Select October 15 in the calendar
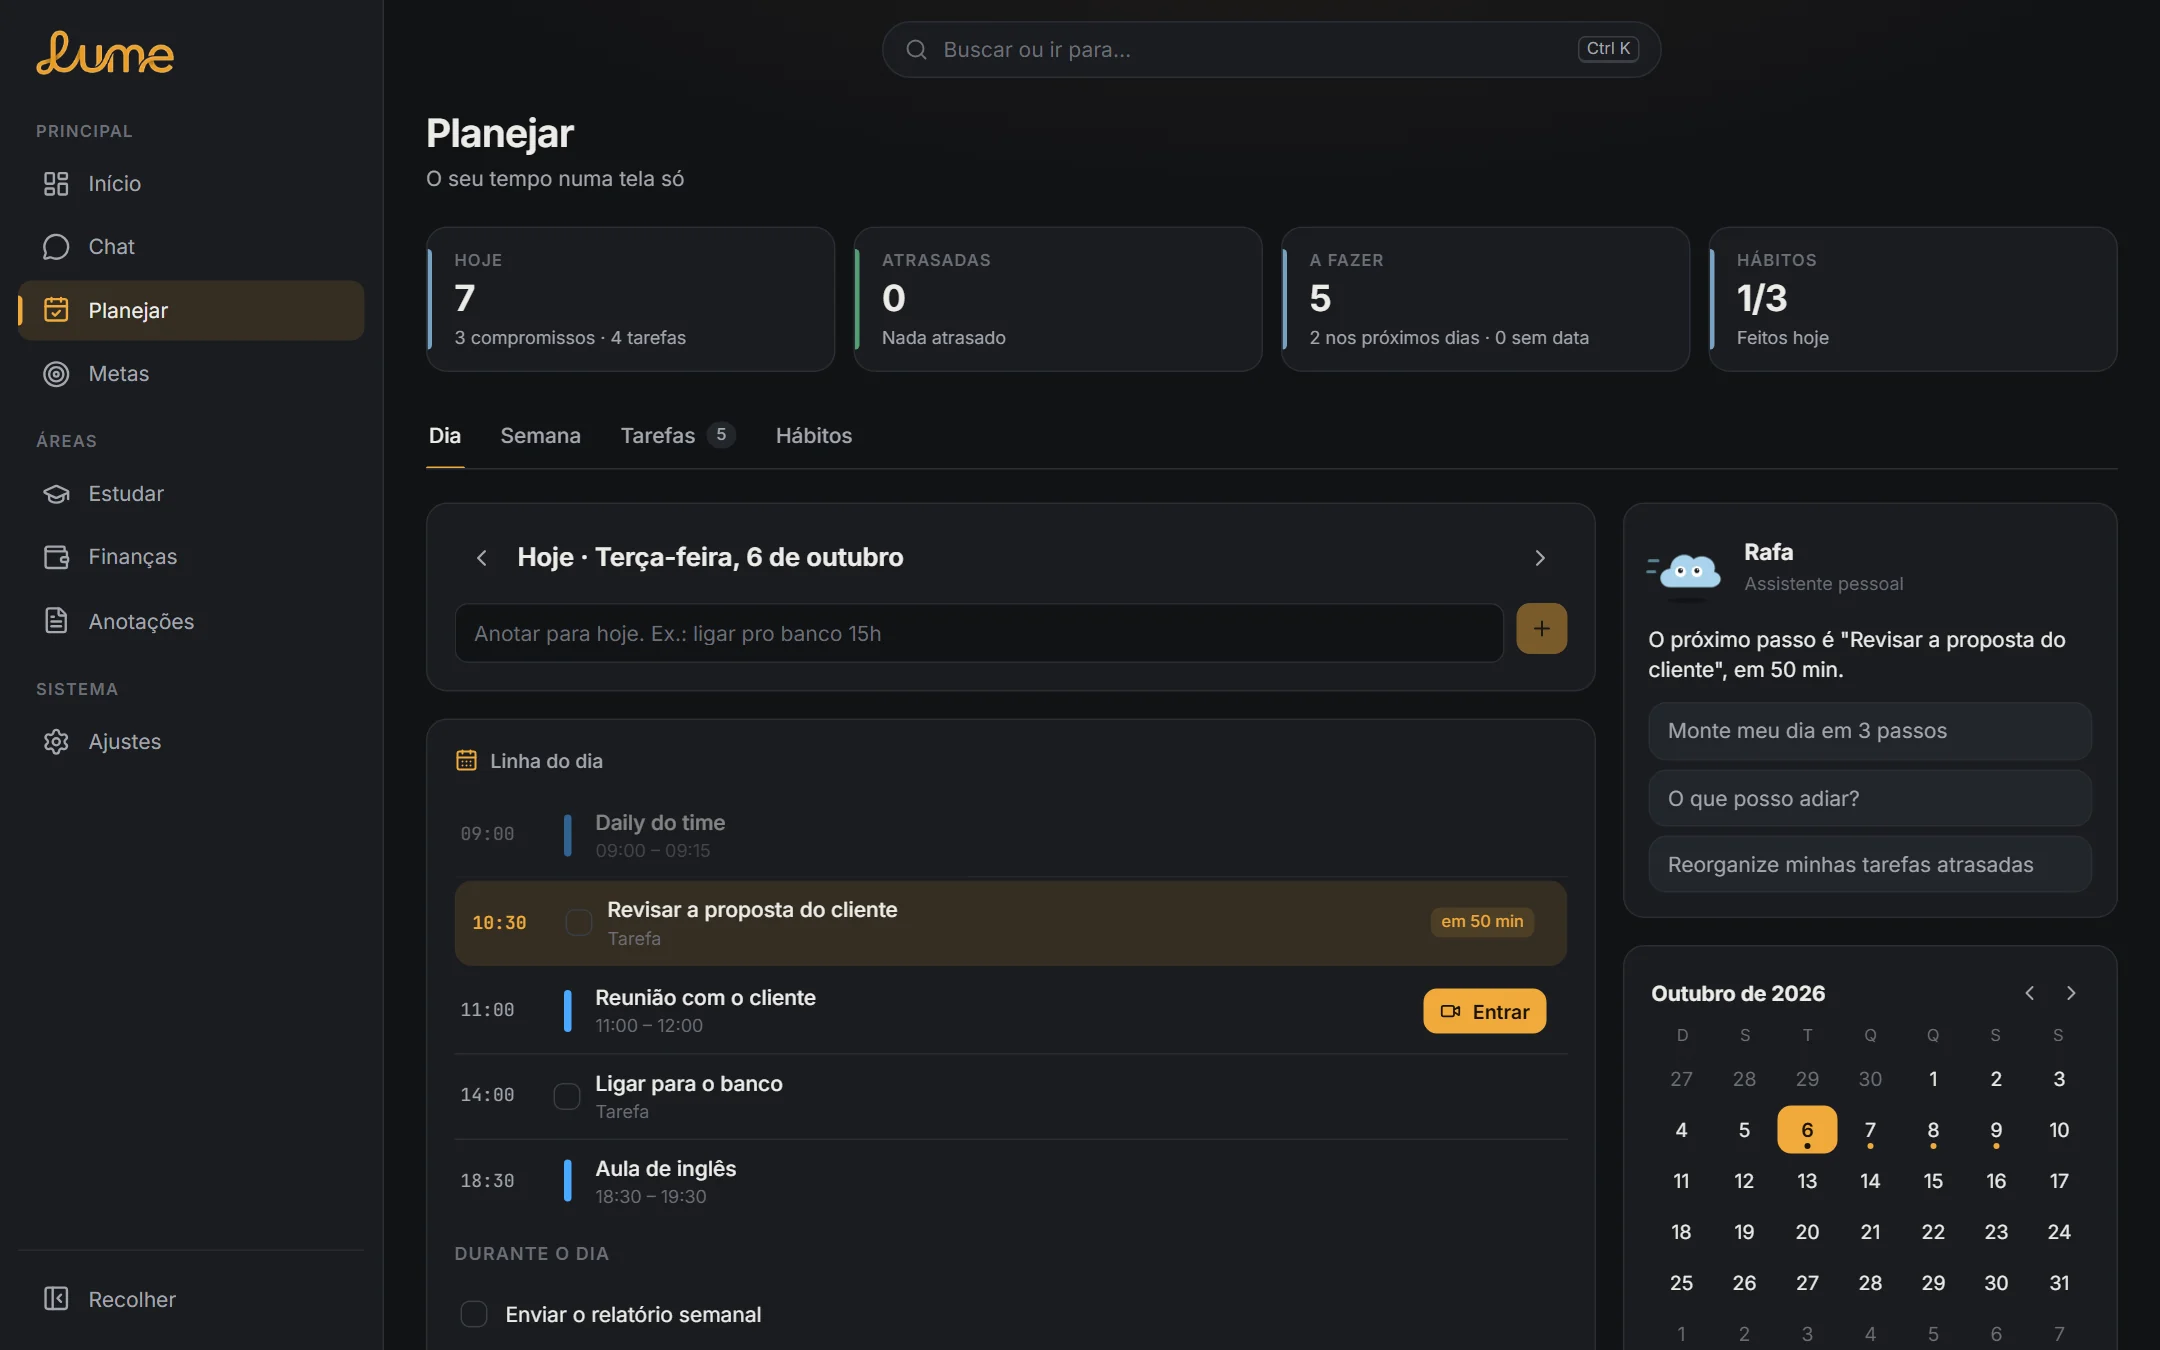2160x1350 pixels. coord(1933,1181)
